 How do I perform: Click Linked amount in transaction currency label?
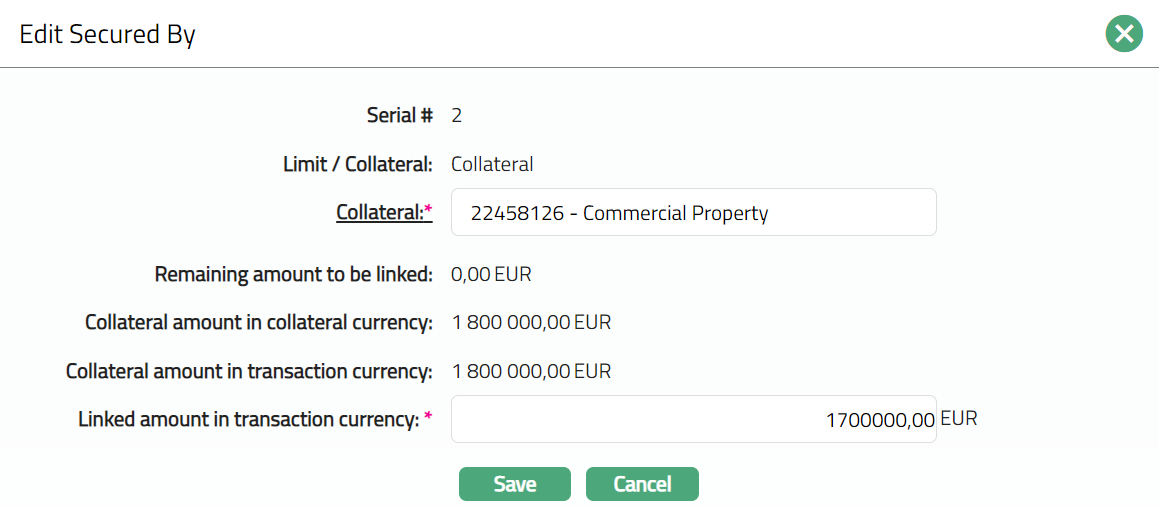[248, 420]
